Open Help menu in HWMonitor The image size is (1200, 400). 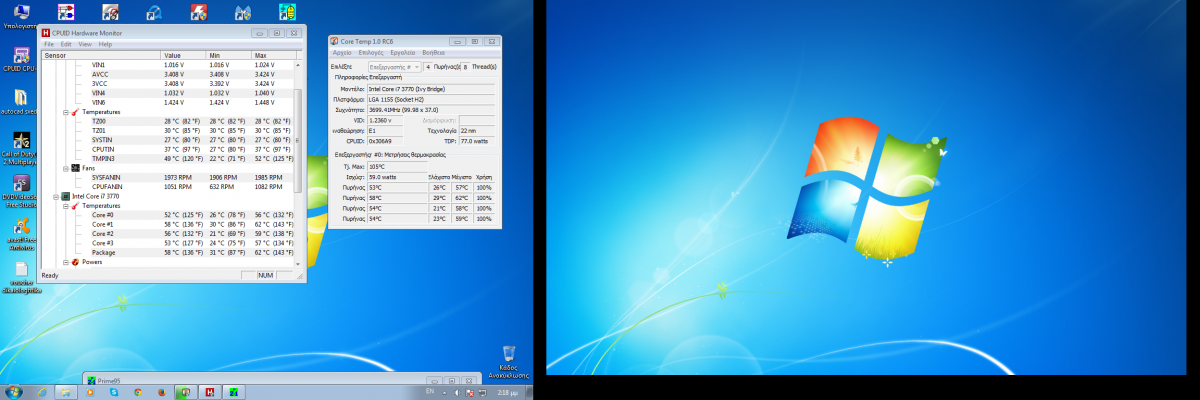coord(105,44)
